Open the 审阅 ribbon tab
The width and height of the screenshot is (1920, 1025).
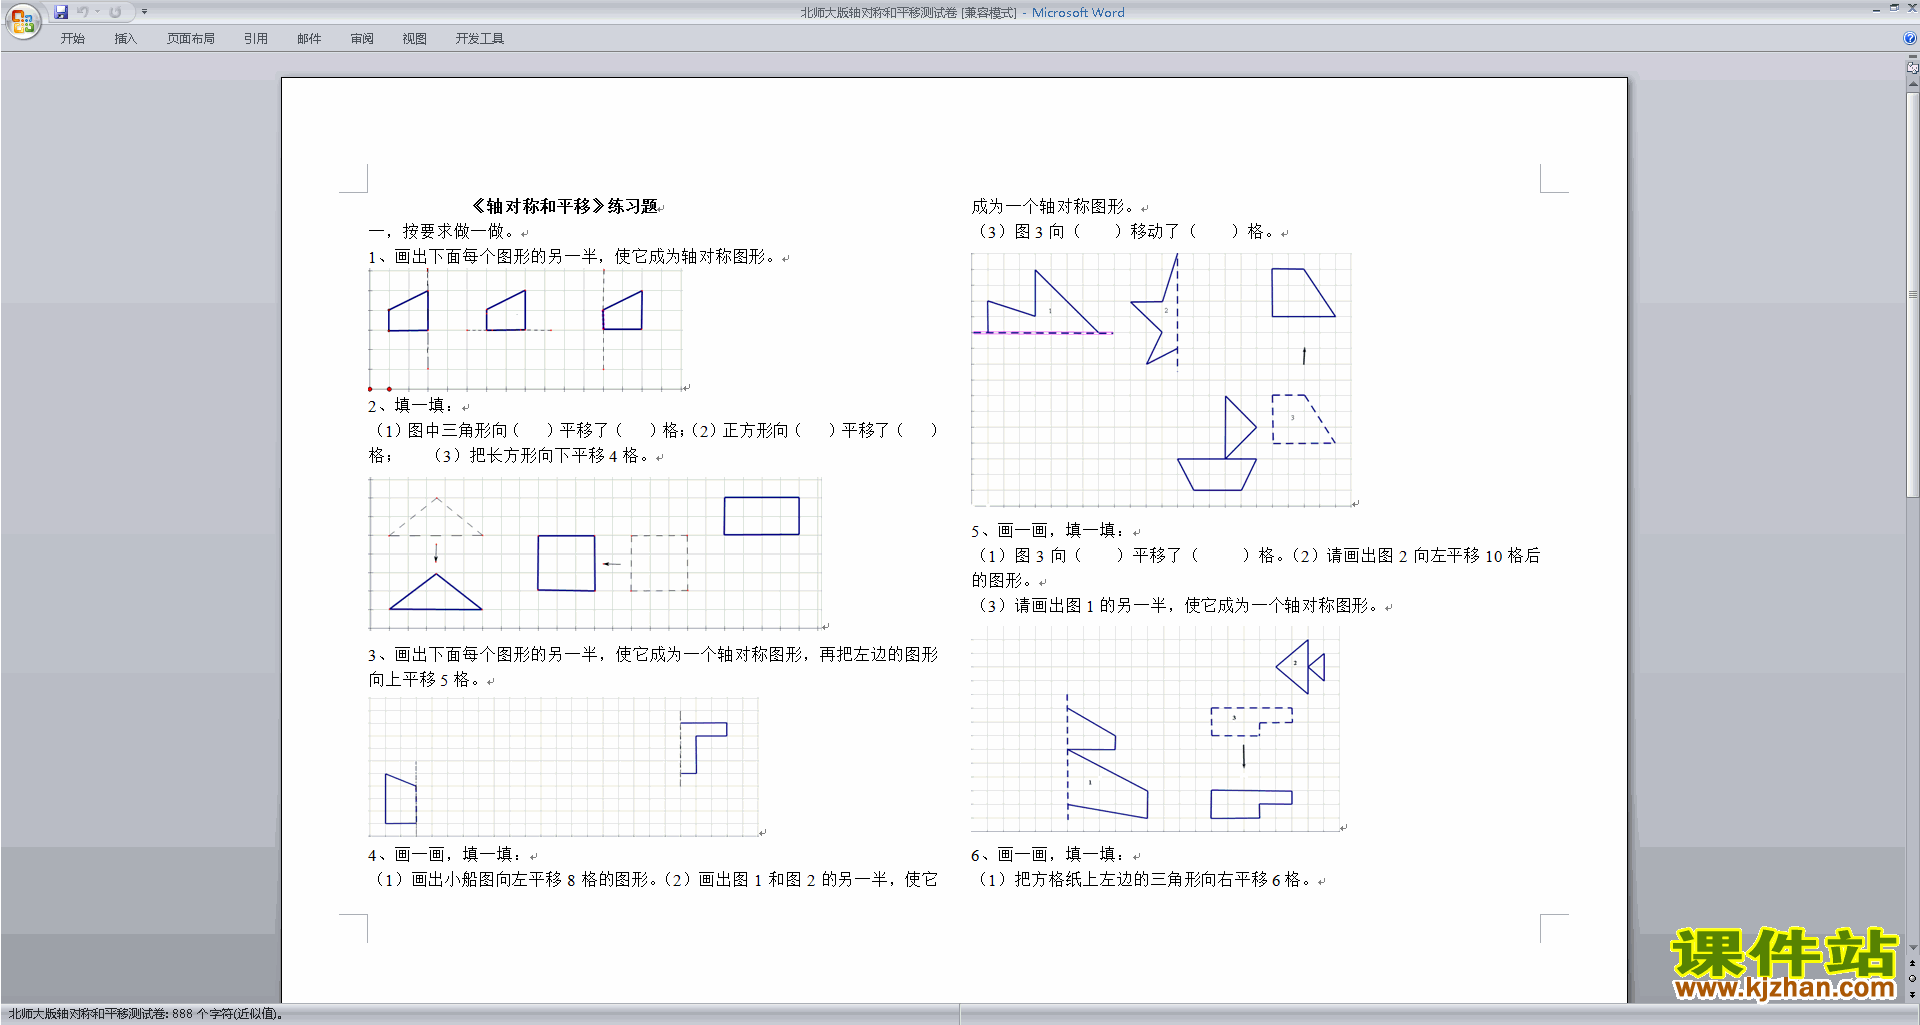tap(362, 39)
